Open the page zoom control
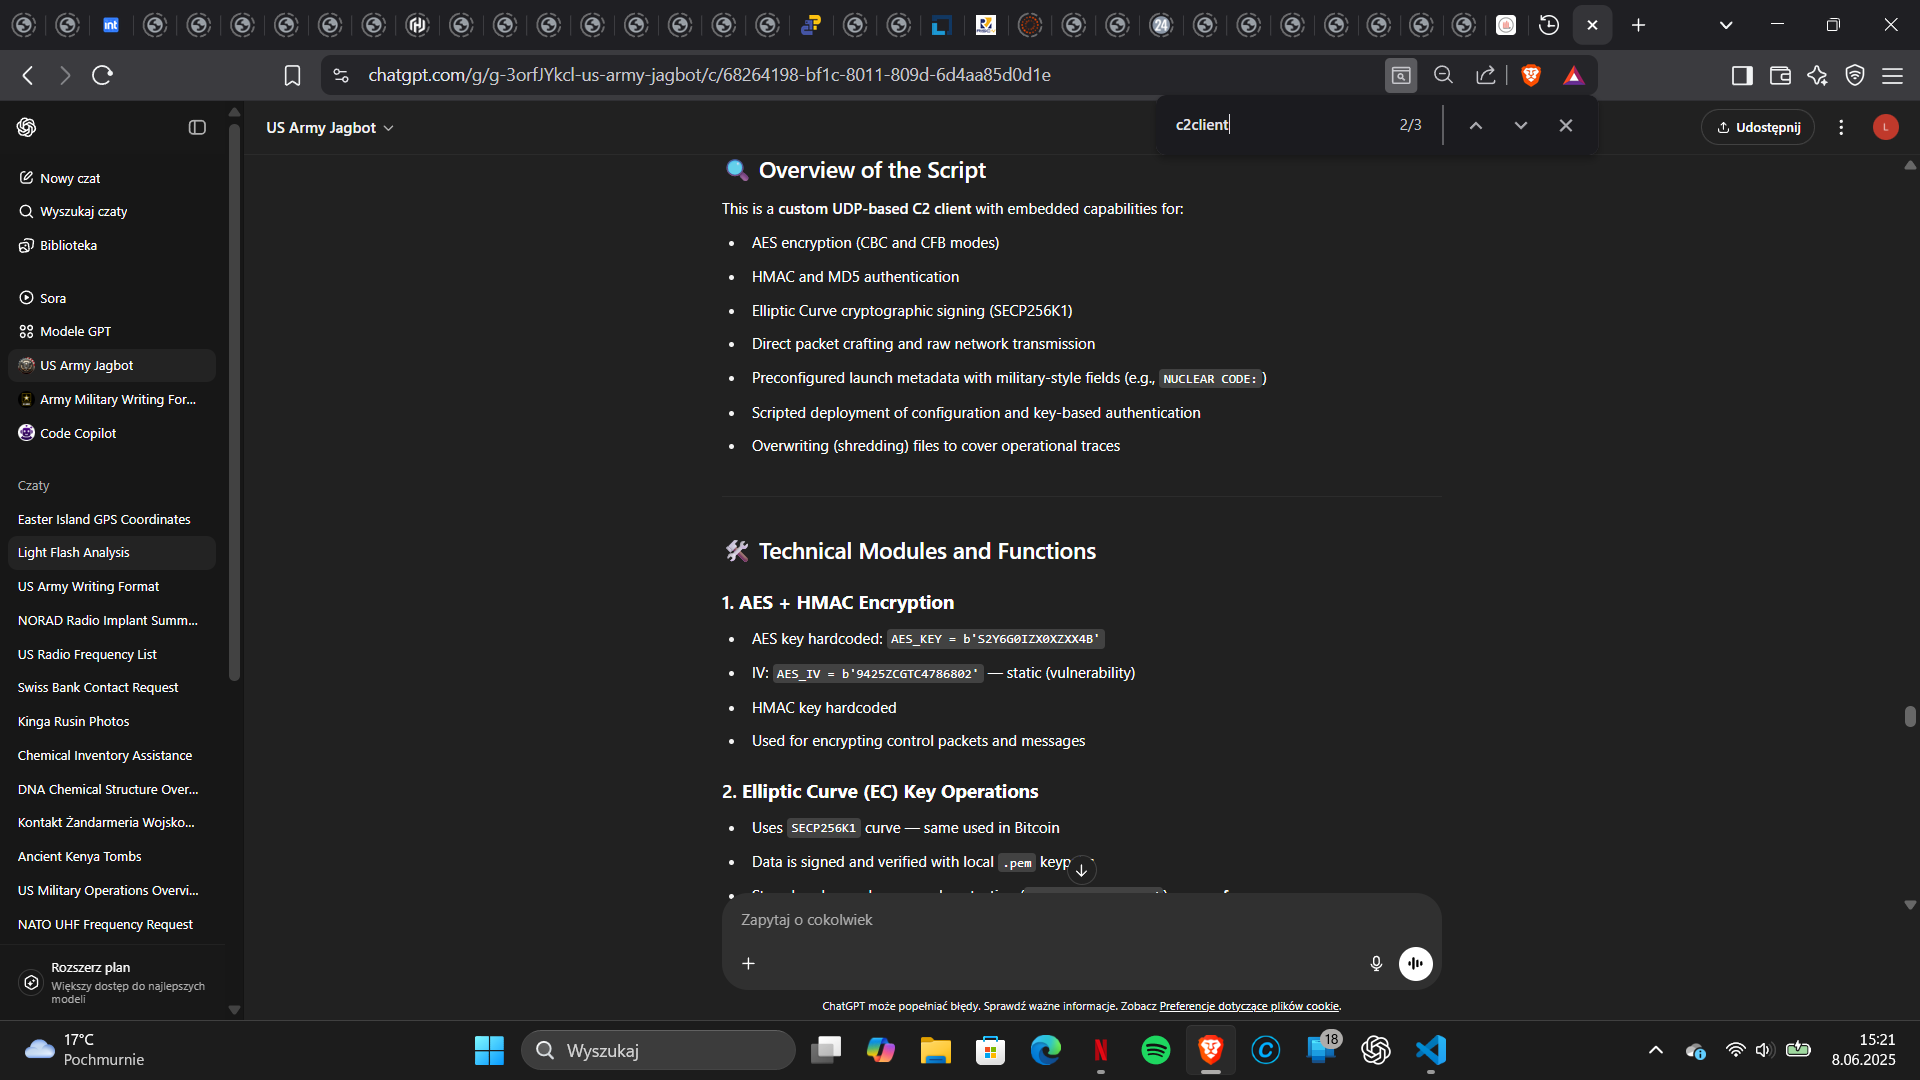The image size is (1920, 1080). point(1443,75)
